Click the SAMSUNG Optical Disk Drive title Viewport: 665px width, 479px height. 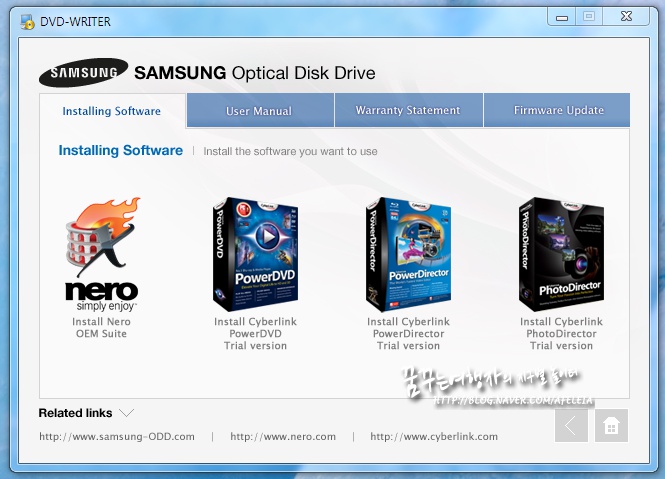pos(254,73)
